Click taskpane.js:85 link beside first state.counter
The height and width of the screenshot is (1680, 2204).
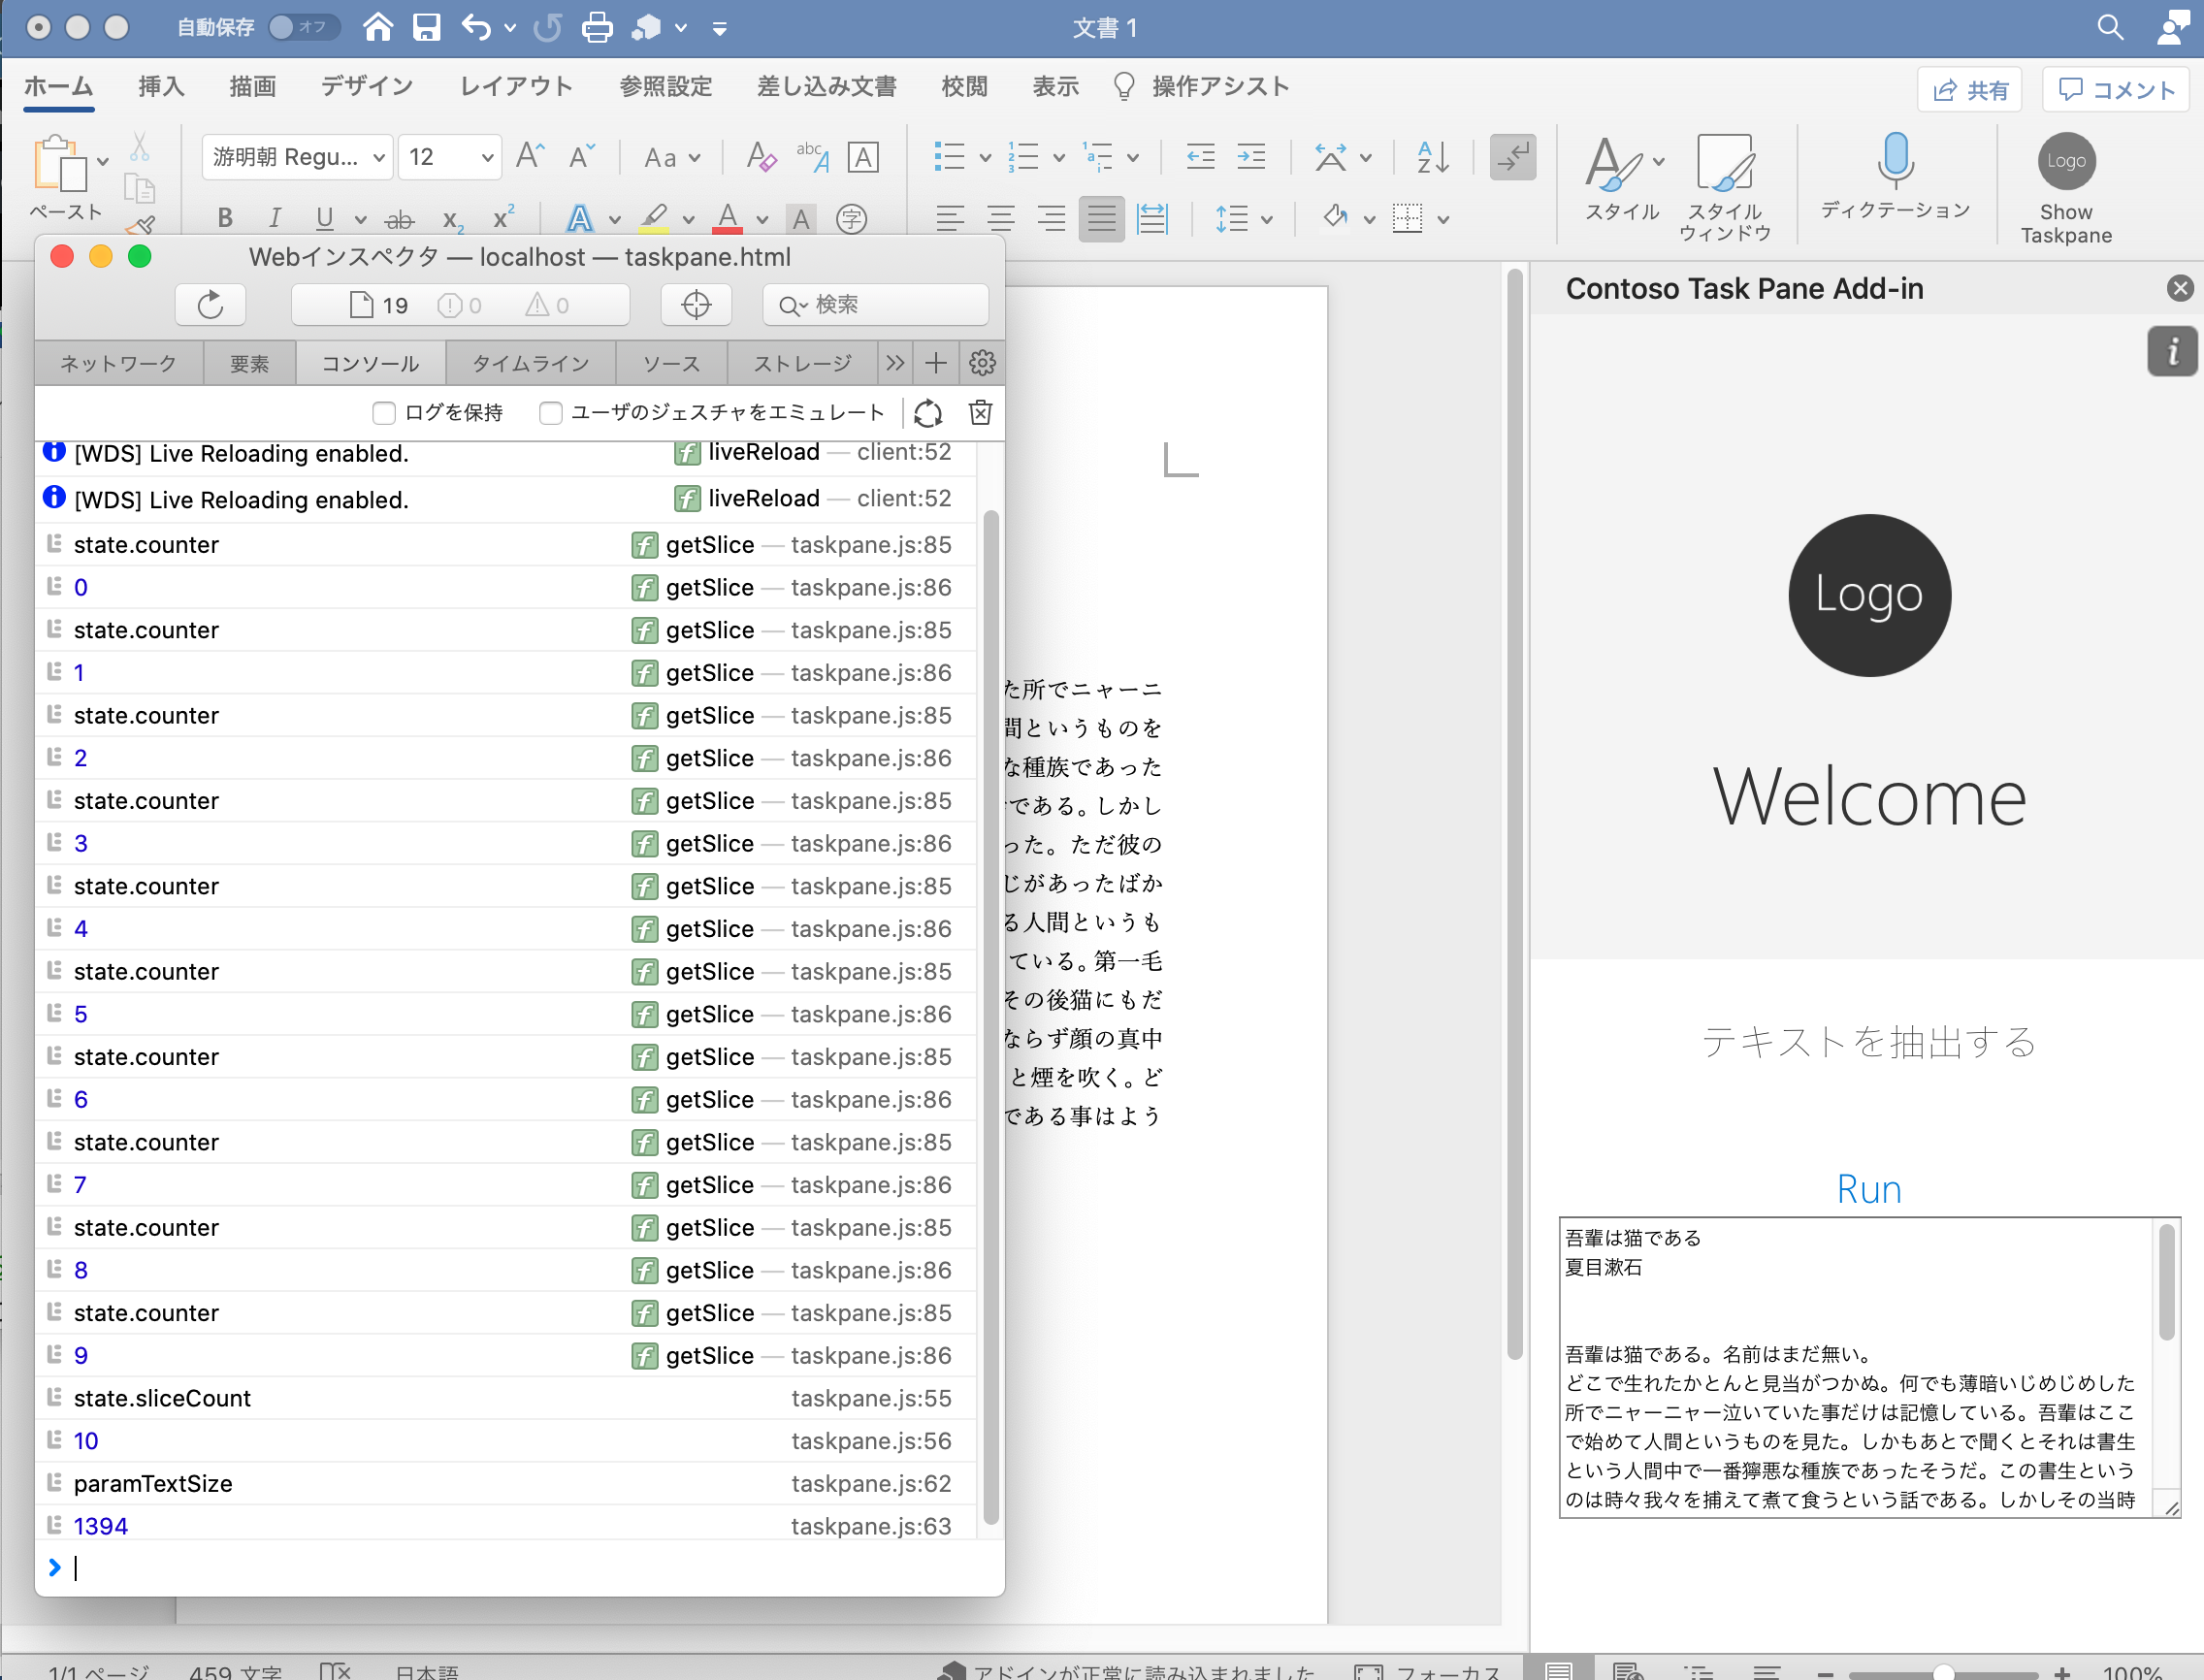pyautogui.click(x=870, y=545)
